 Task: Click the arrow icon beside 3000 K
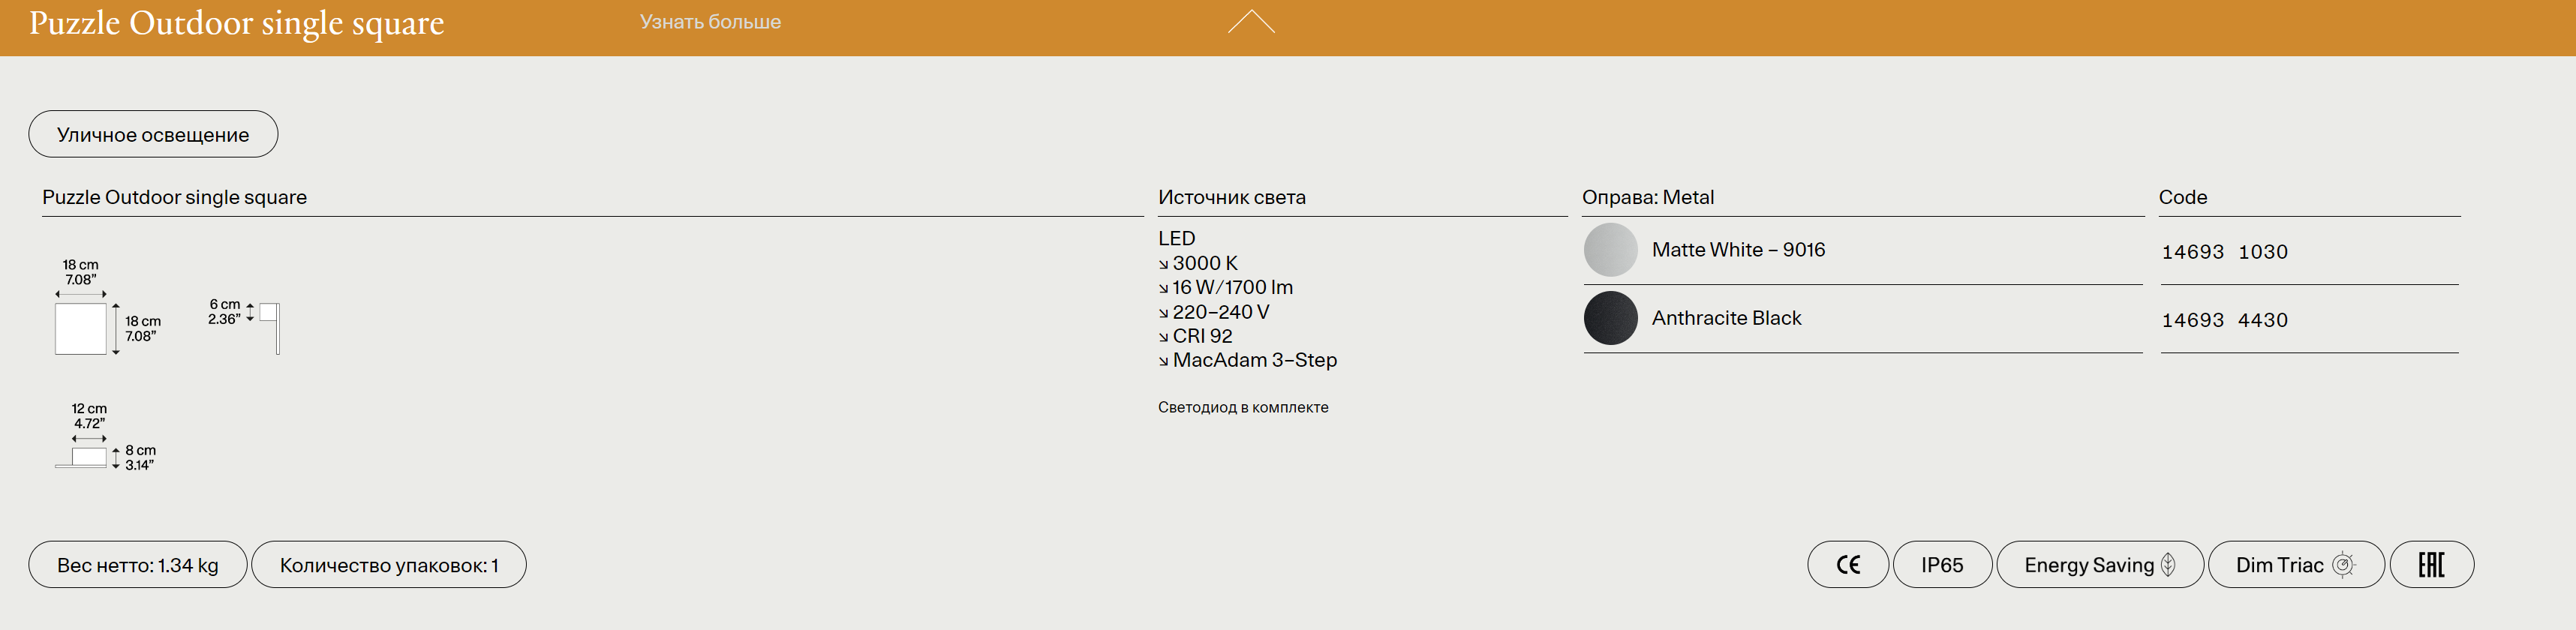tap(1163, 265)
